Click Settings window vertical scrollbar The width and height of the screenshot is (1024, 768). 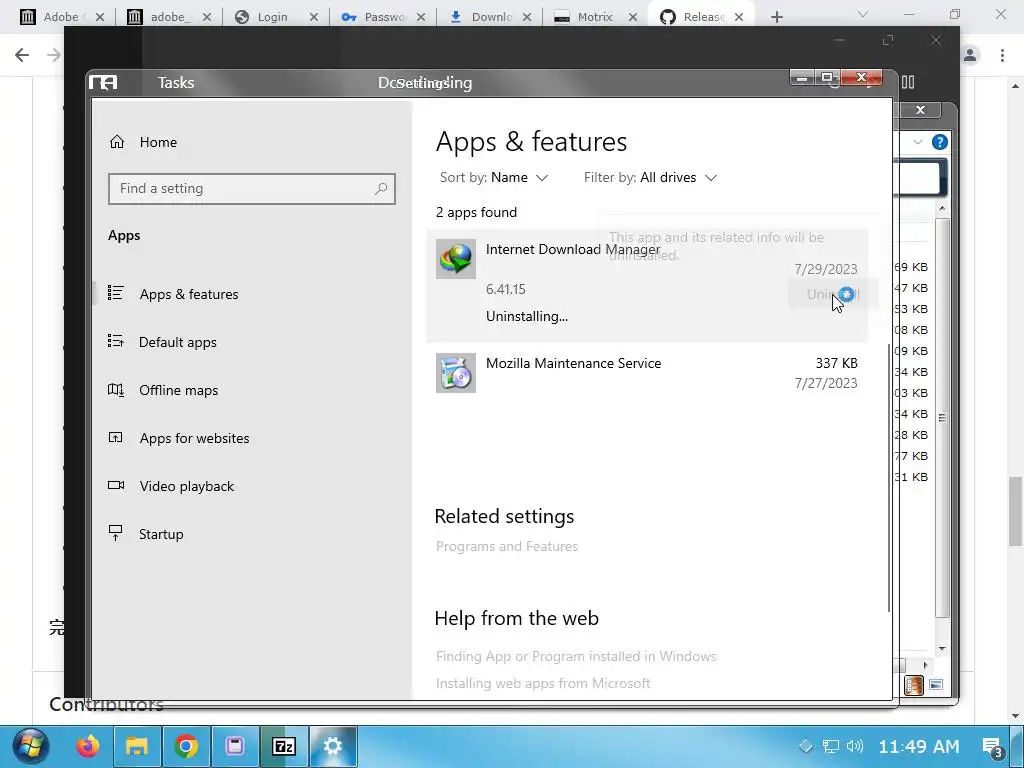pyautogui.click(x=888, y=479)
